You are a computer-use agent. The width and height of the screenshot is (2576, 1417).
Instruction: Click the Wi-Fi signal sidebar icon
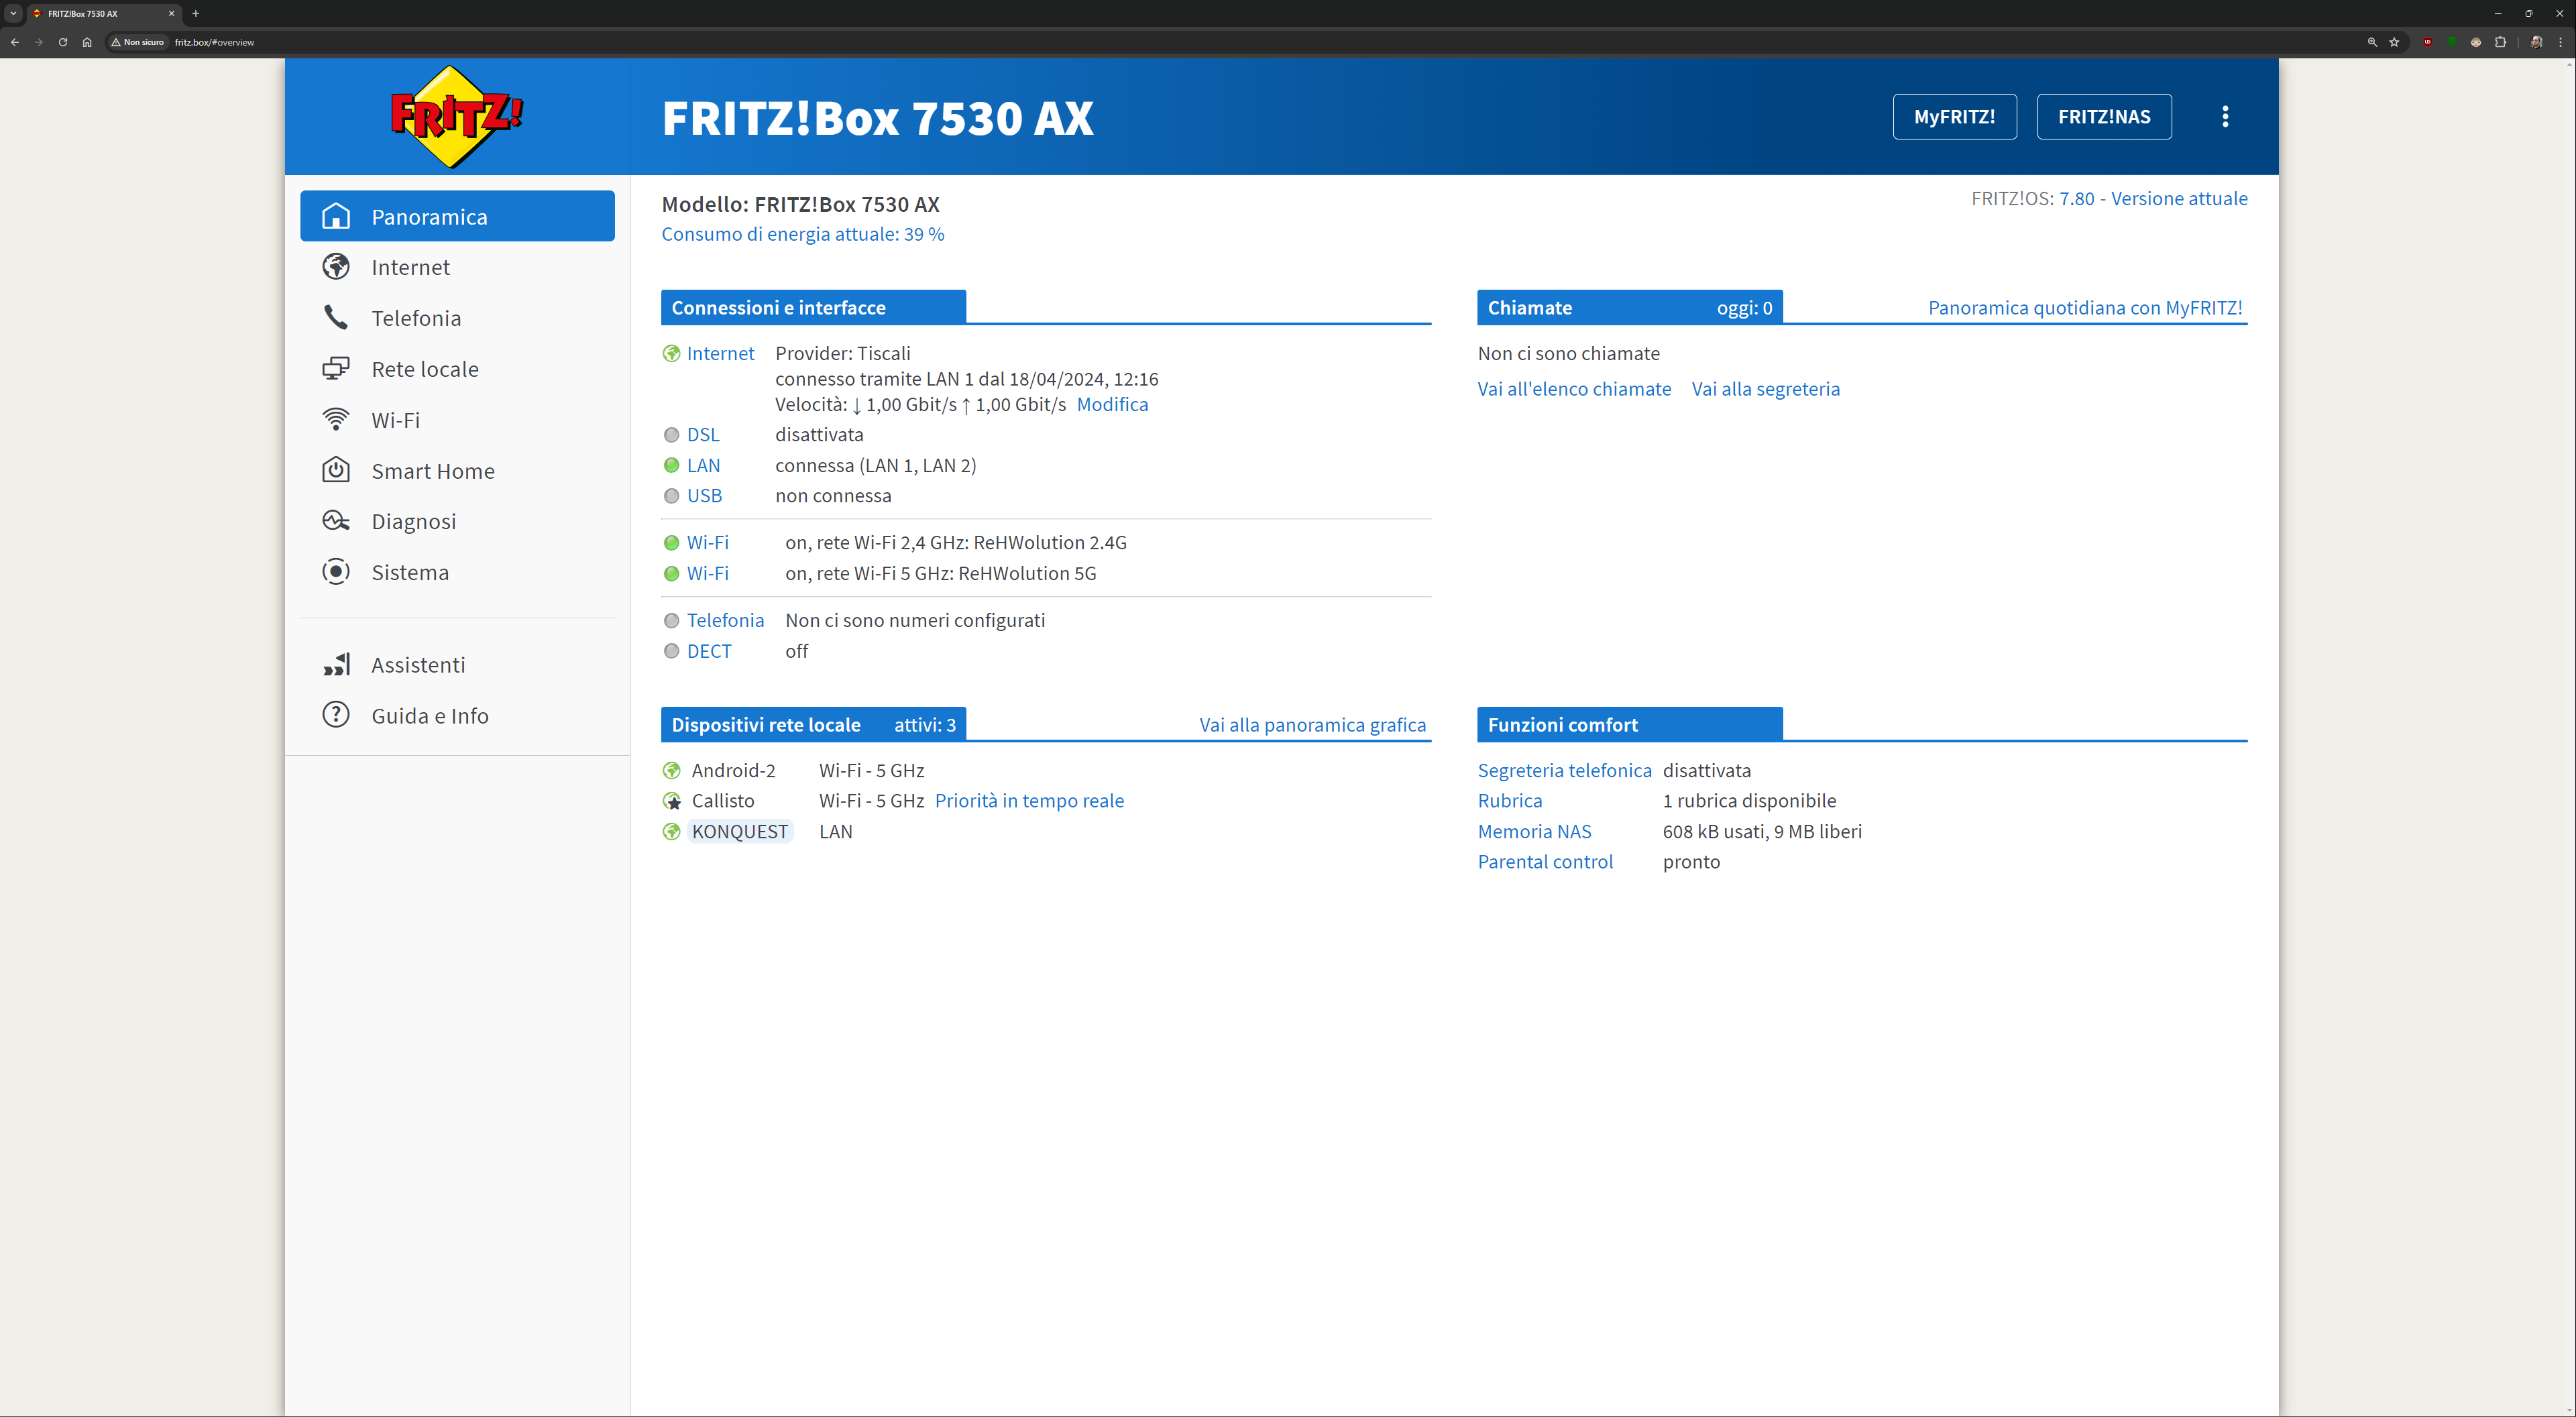(x=336, y=420)
